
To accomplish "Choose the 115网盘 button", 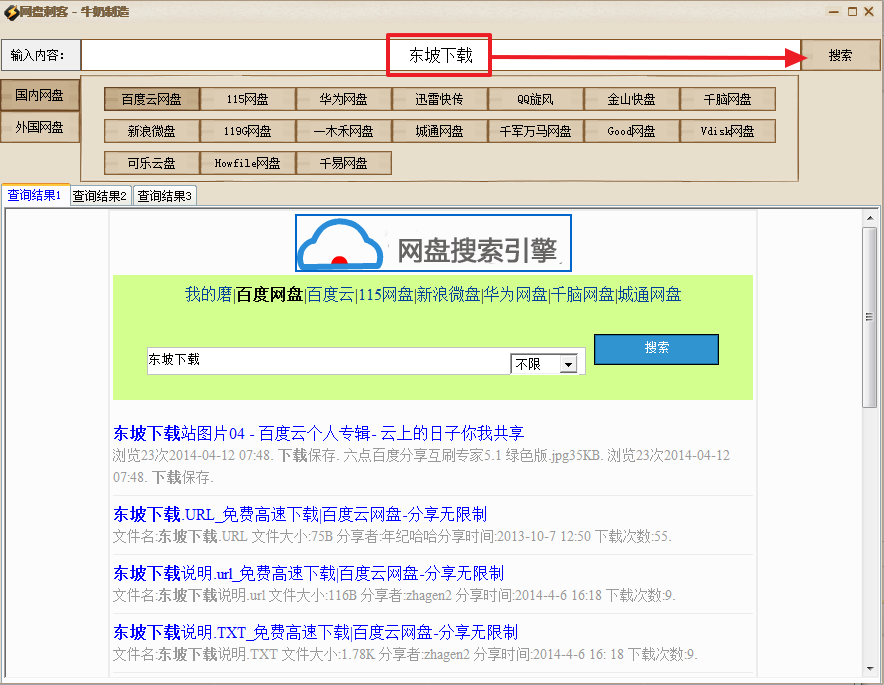I will tap(247, 99).
